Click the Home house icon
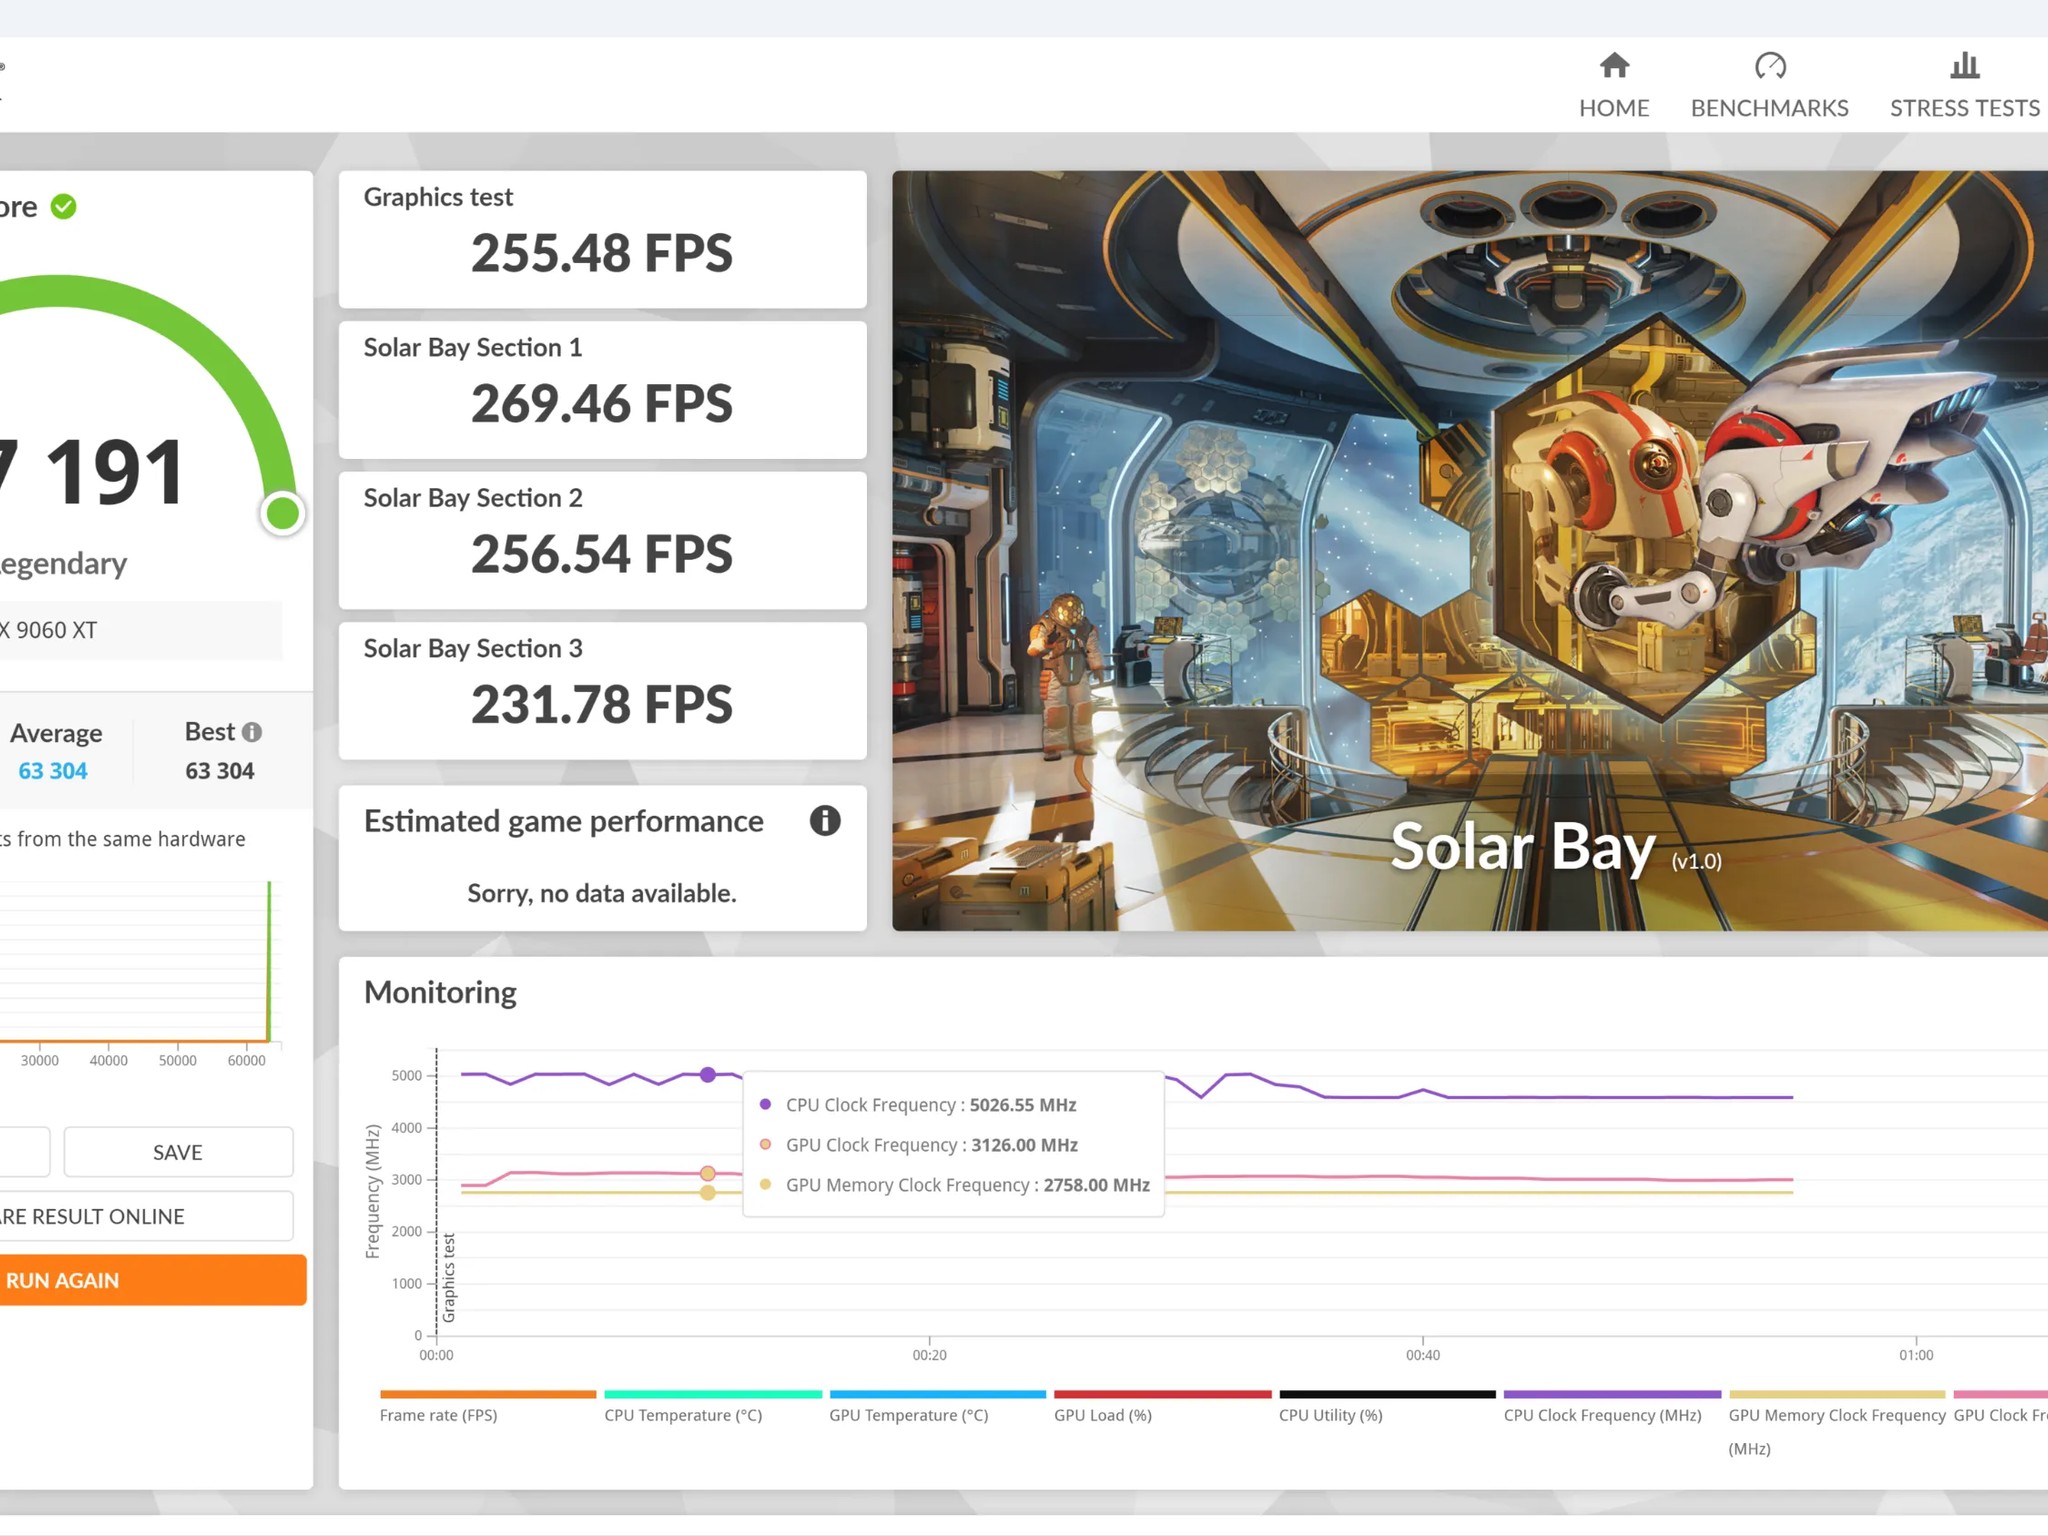 pos(1614,66)
